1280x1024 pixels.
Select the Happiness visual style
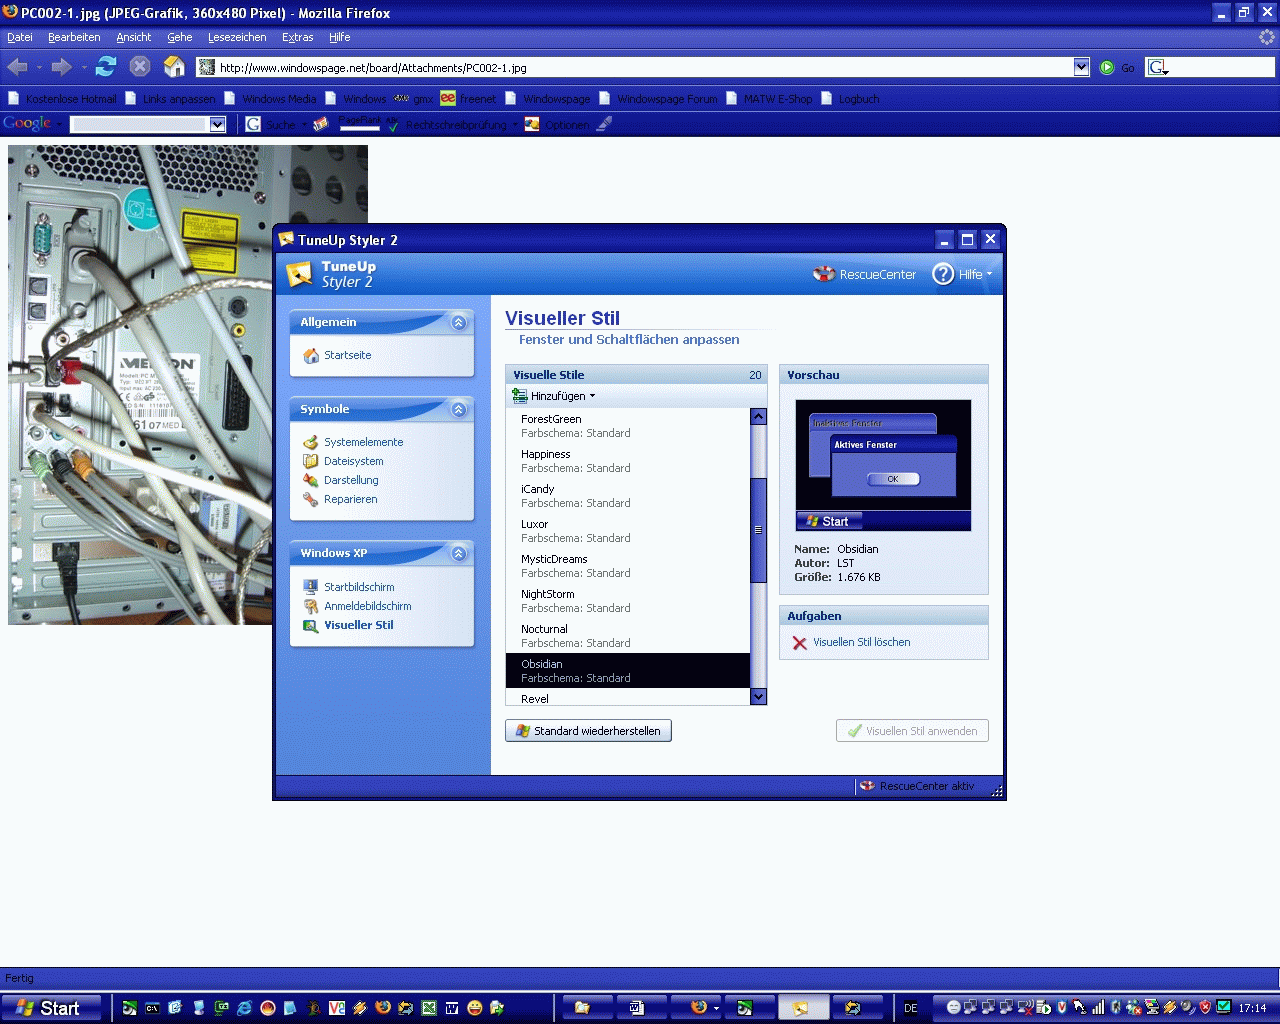pyautogui.click(x=628, y=461)
